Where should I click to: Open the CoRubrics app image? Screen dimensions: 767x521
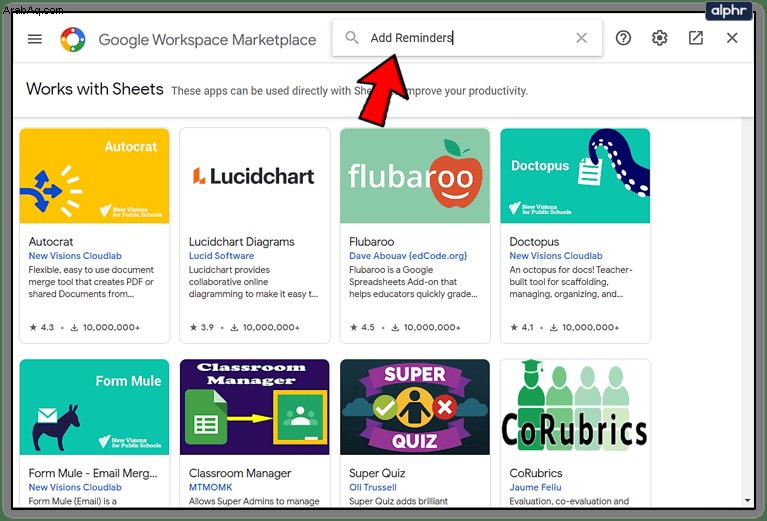[575, 407]
